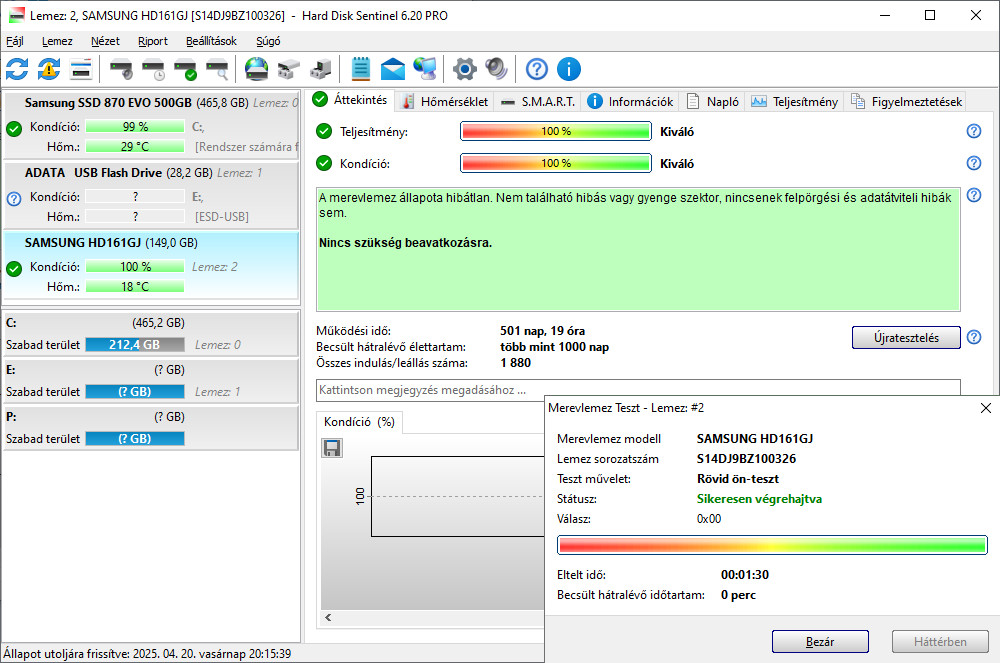Open the disk surface test magnifier icon

(x=217, y=69)
